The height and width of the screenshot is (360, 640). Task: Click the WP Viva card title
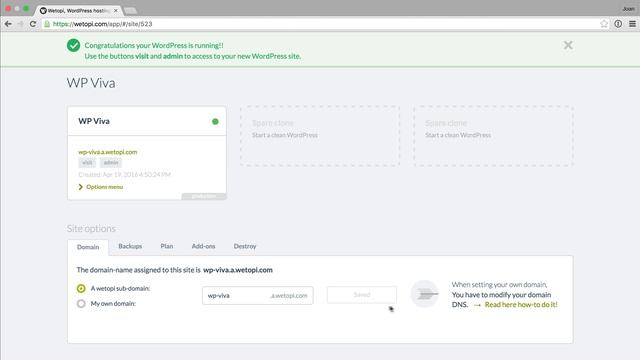[94, 121]
